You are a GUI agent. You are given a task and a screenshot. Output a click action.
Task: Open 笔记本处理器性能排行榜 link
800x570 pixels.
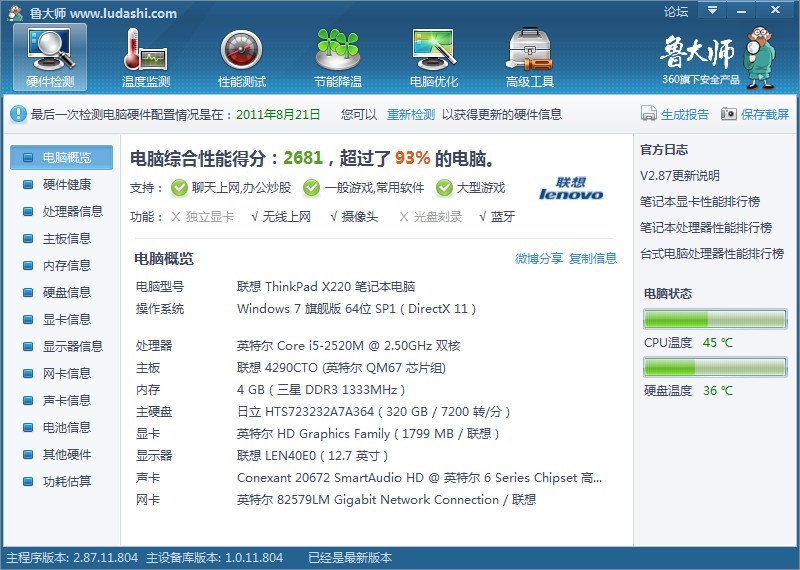706,228
